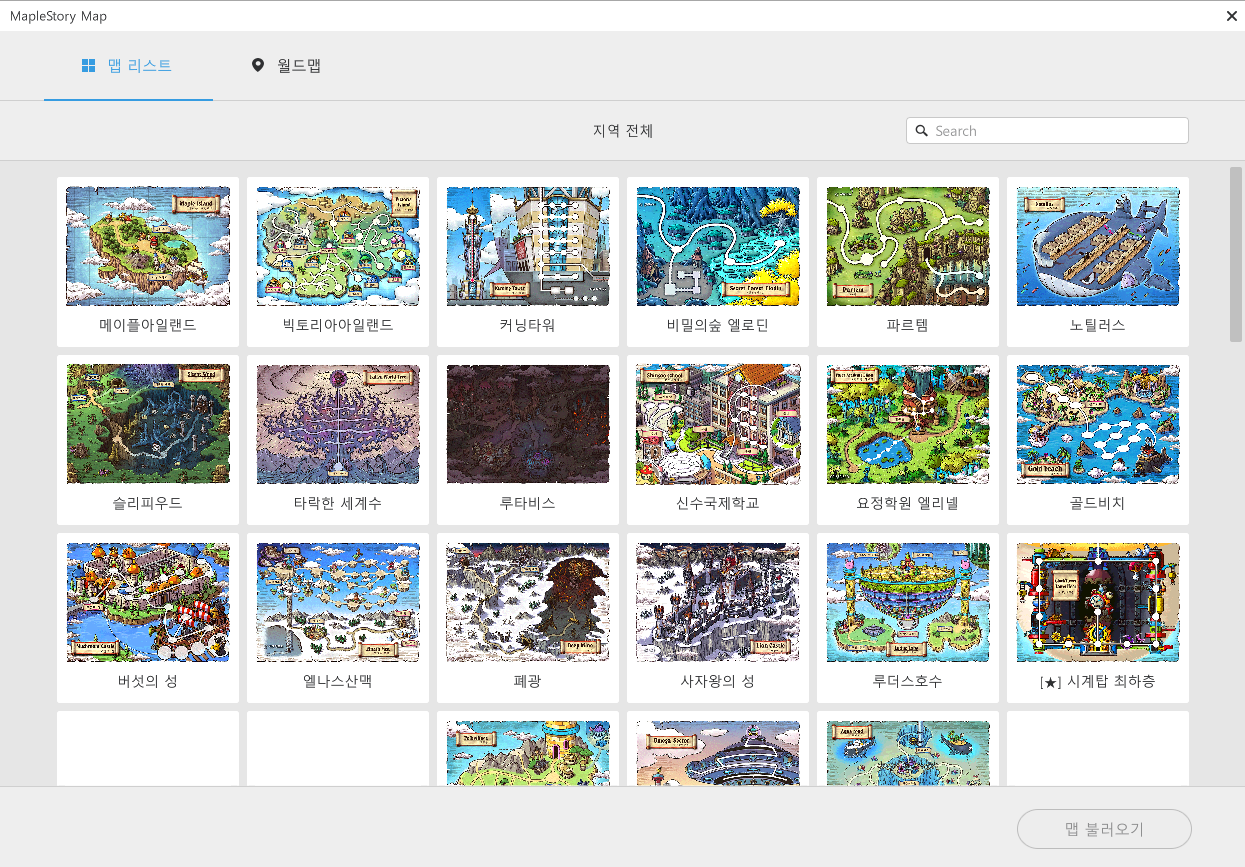Select the 루더스호수 map thumbnail
1245x867 pixels.
click(x=908, y=602)
